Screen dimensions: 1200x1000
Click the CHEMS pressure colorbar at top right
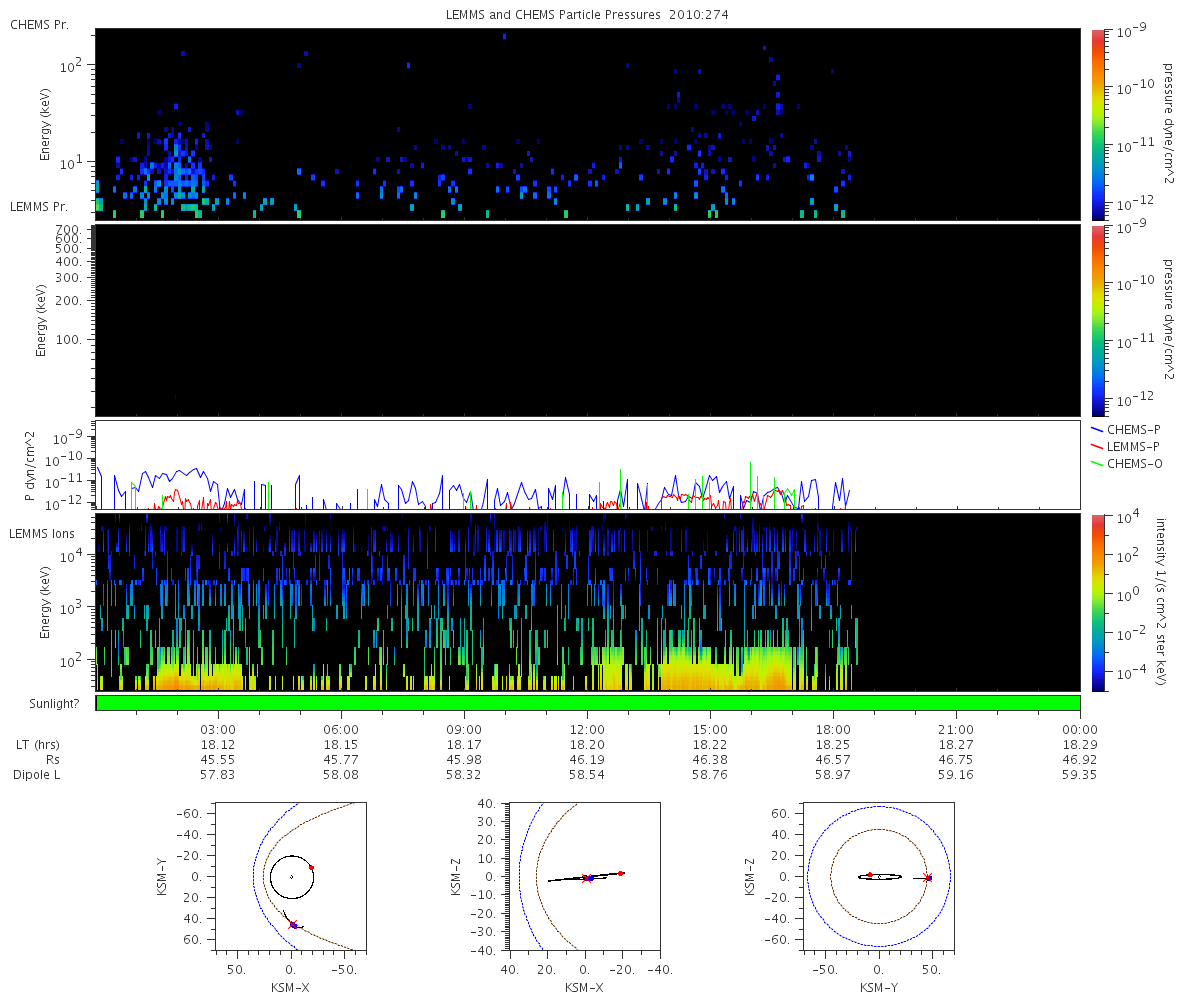[1098, 124]
